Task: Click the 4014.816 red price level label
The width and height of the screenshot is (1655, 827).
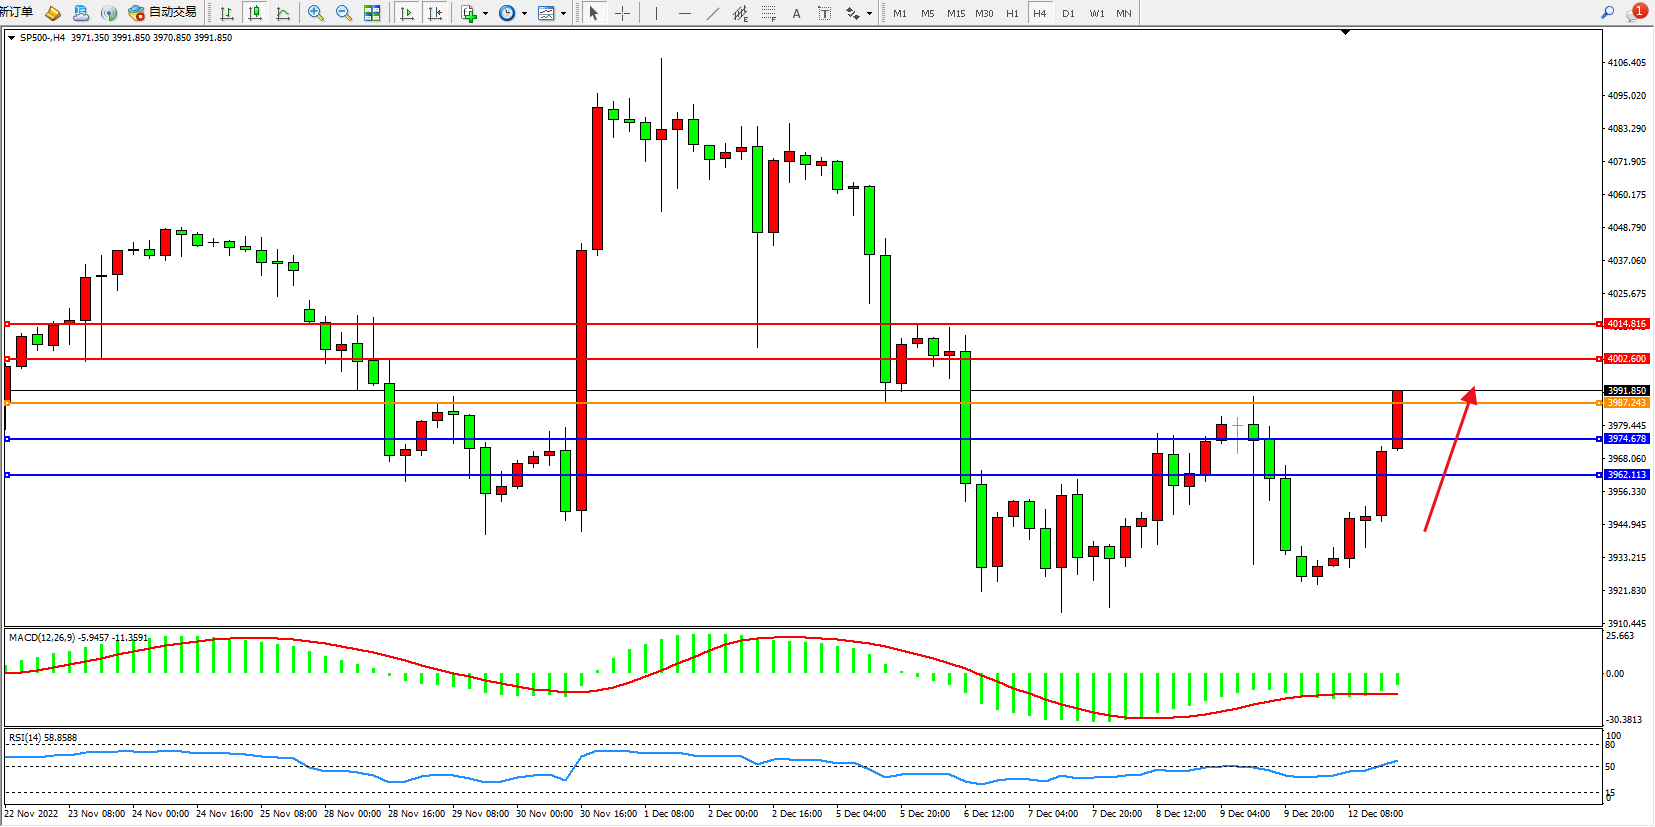Action: tap(1626, 324)
